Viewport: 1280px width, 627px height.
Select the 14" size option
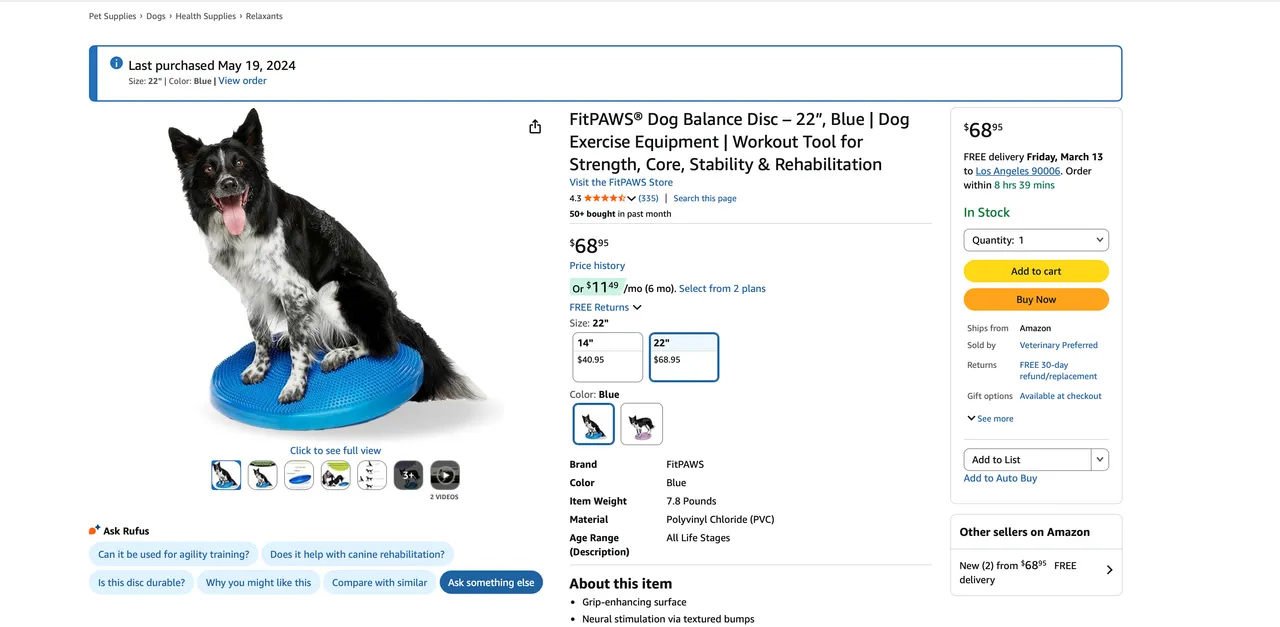607,357
